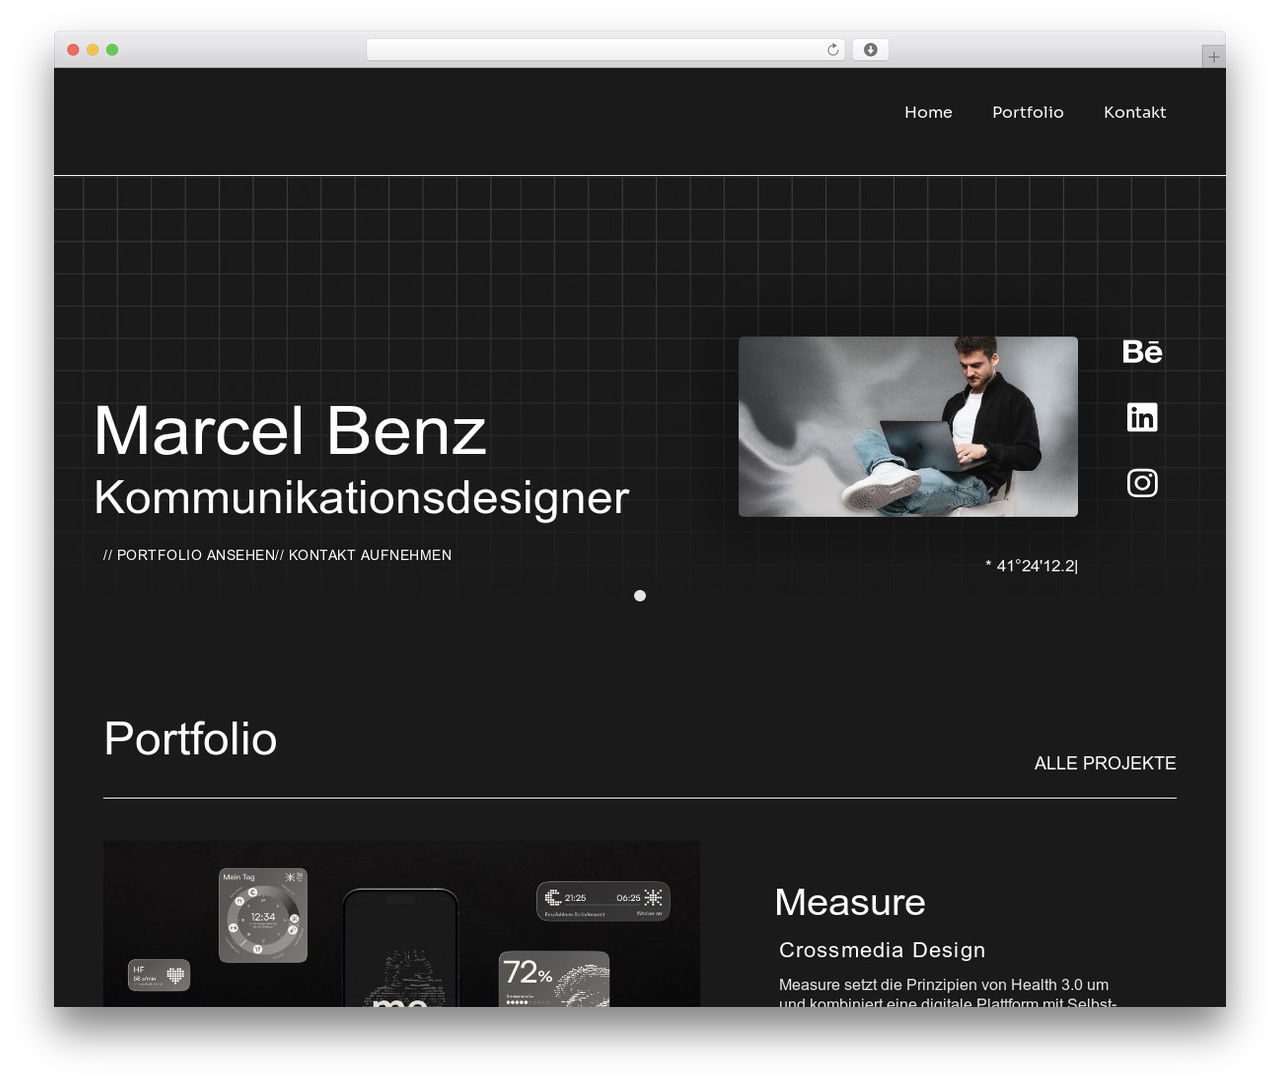Click the // PORTFOLIO ANSEHEN link
The image size is (1280, 1084).
click(x=189, y=555)
